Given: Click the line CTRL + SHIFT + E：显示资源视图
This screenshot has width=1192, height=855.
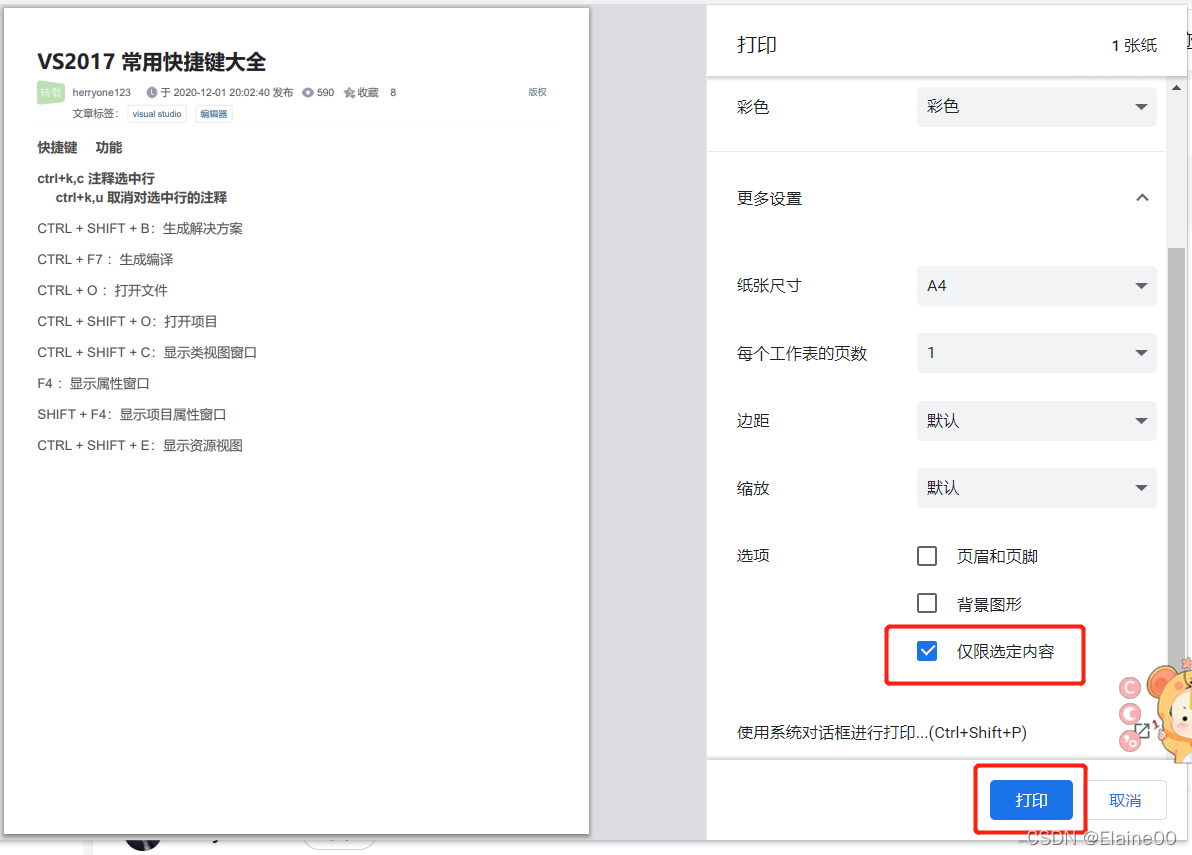Looking at the screenshot, I should point(140,445).
